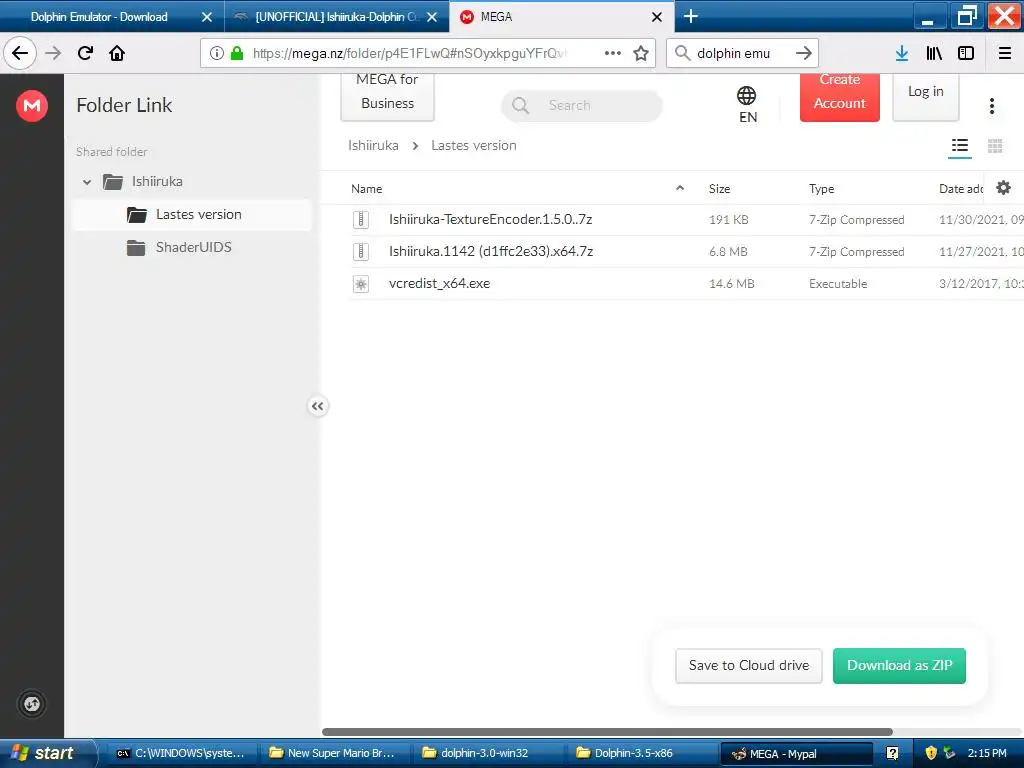Screen dimensions: 1024x768
Task: Sort files by Name column
Action: click(x=366, y=189)
